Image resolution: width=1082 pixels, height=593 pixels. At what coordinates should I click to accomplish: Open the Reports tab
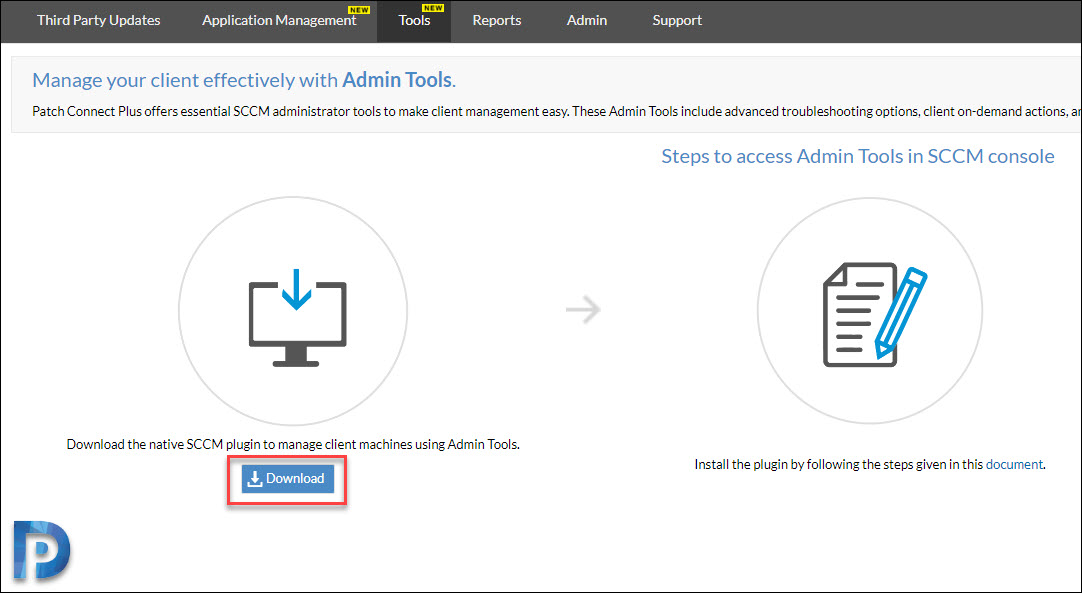click(x=497, y=21)
